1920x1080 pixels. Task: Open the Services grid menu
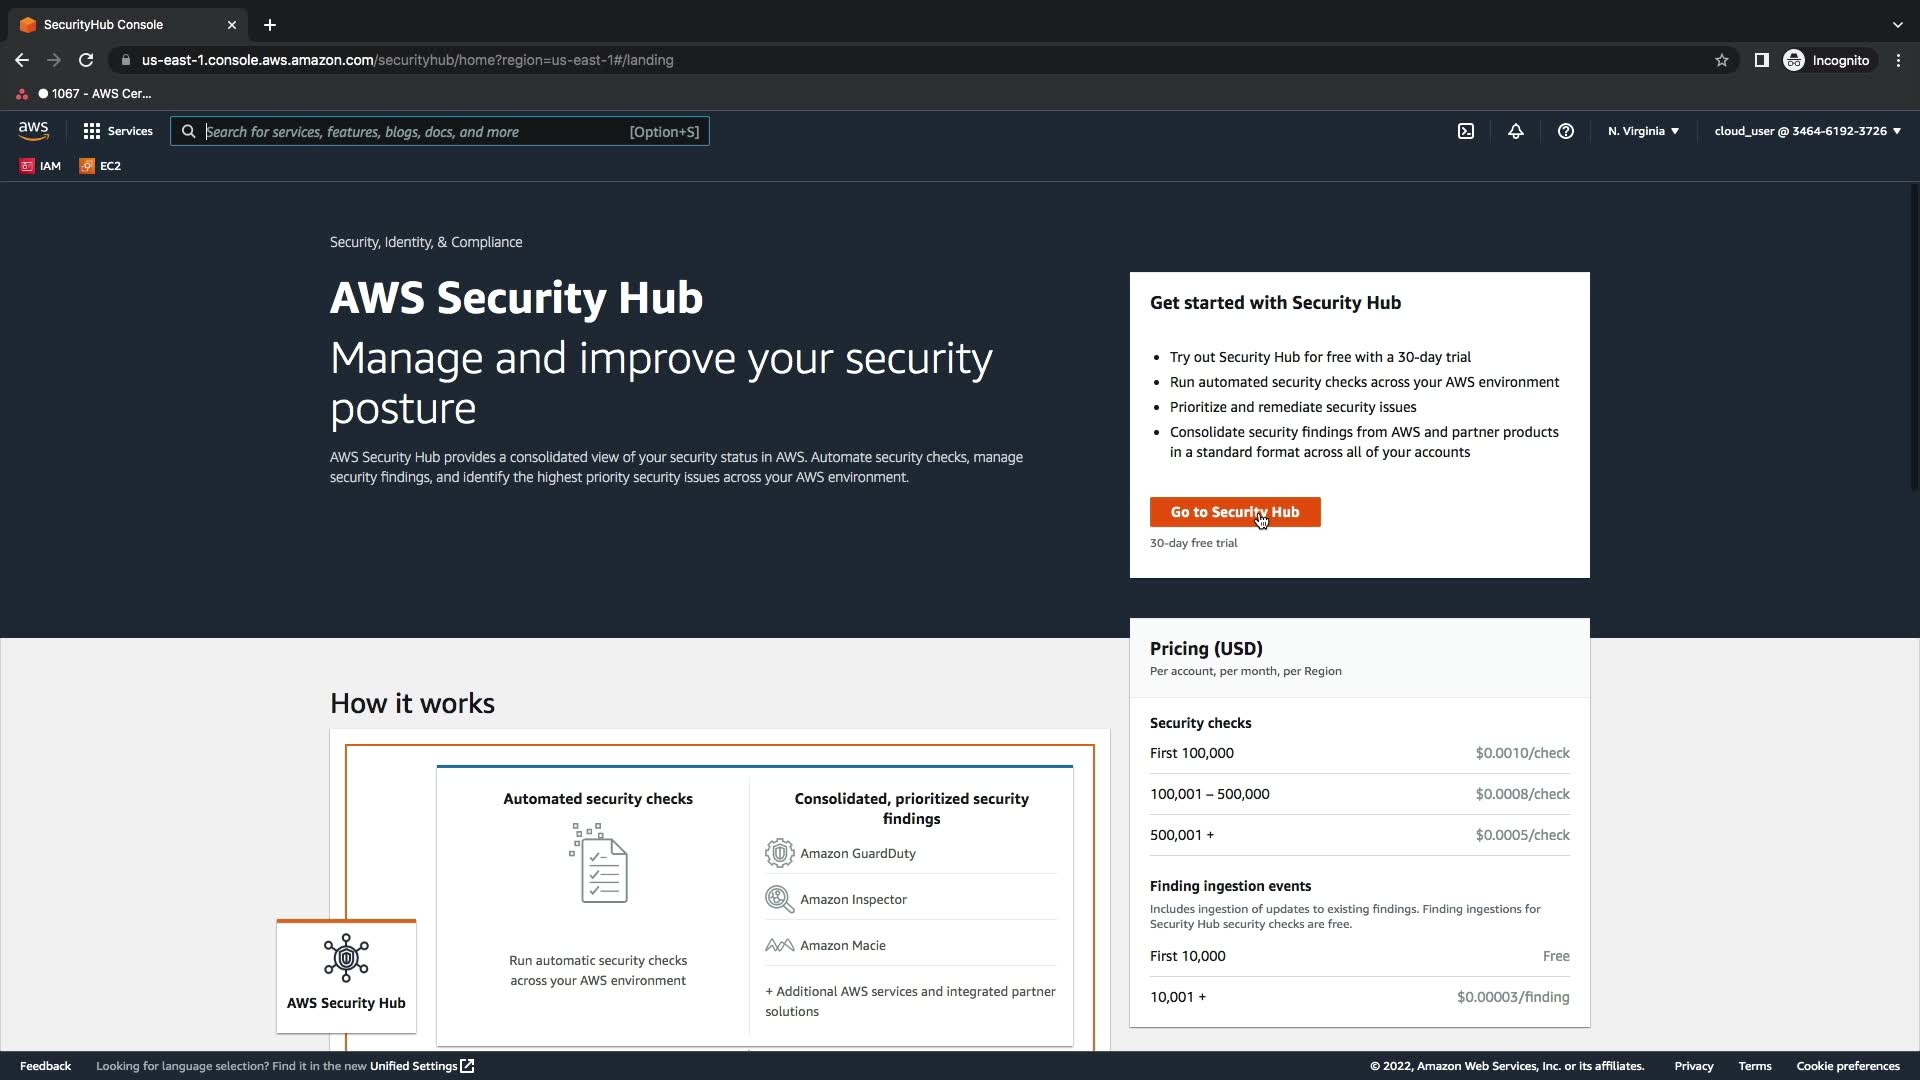click(x=118, y=131)
